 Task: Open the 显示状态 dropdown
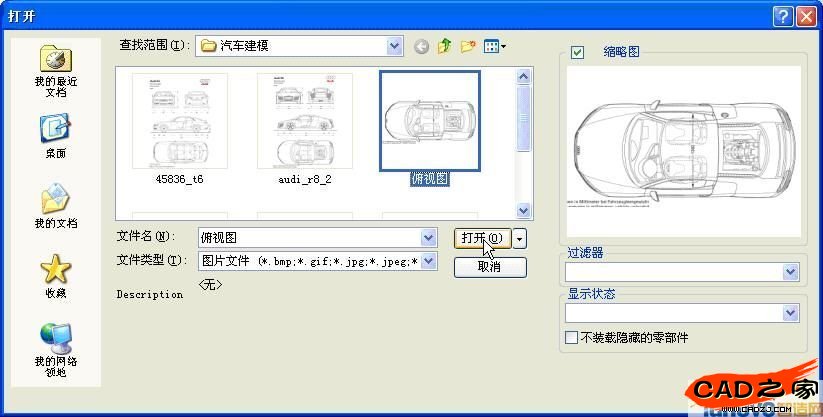(x=791, y=313)
